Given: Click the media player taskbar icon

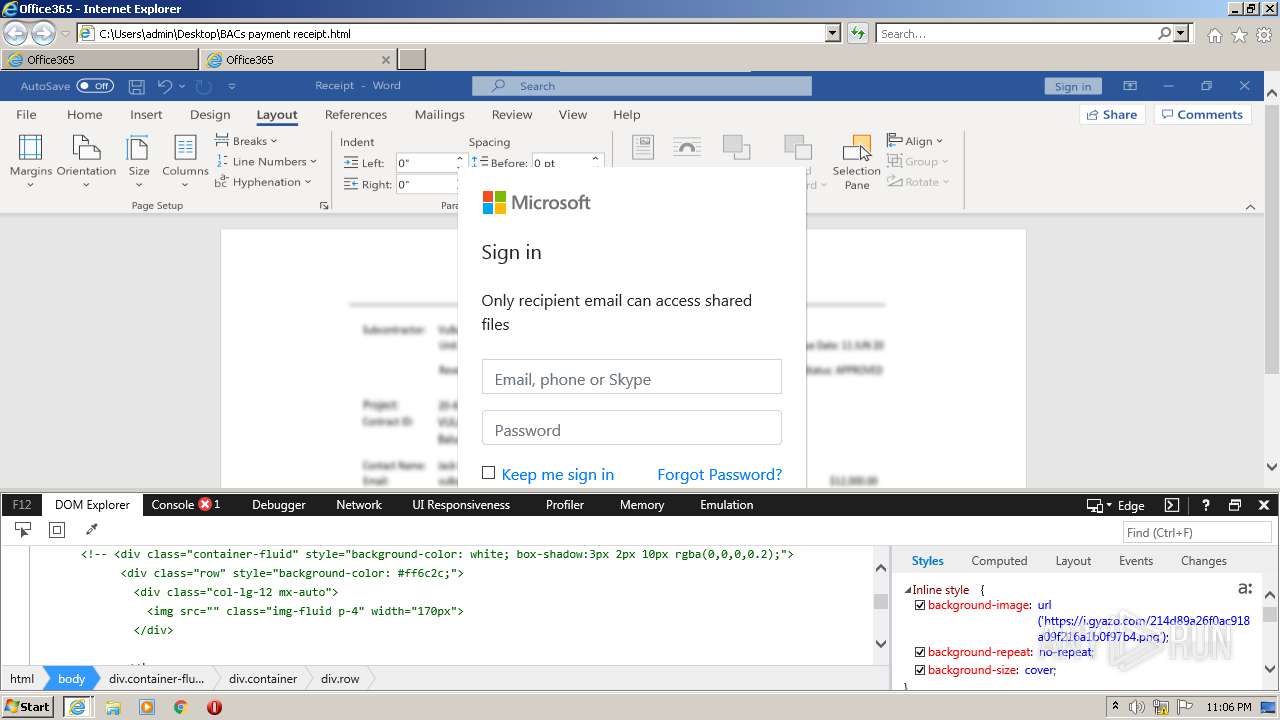Looking at the screenshot, I should tap(147, 707).
